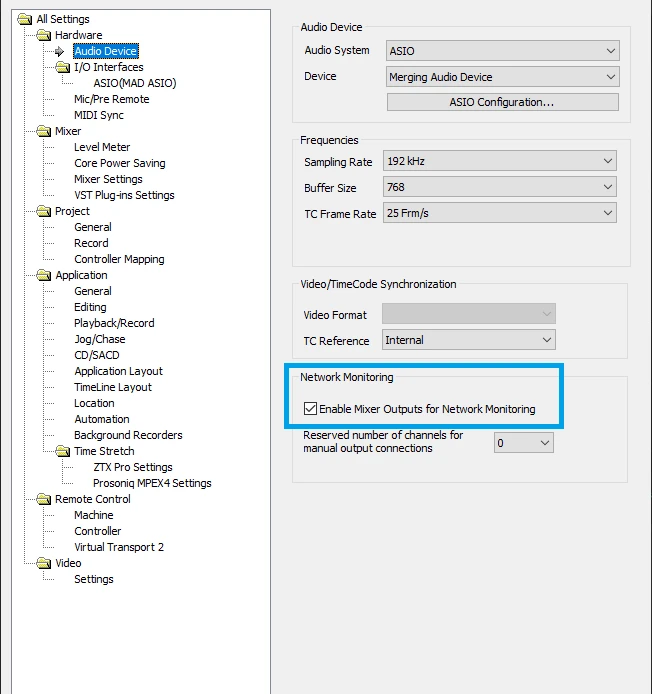Open Location settings

point(94,403)
